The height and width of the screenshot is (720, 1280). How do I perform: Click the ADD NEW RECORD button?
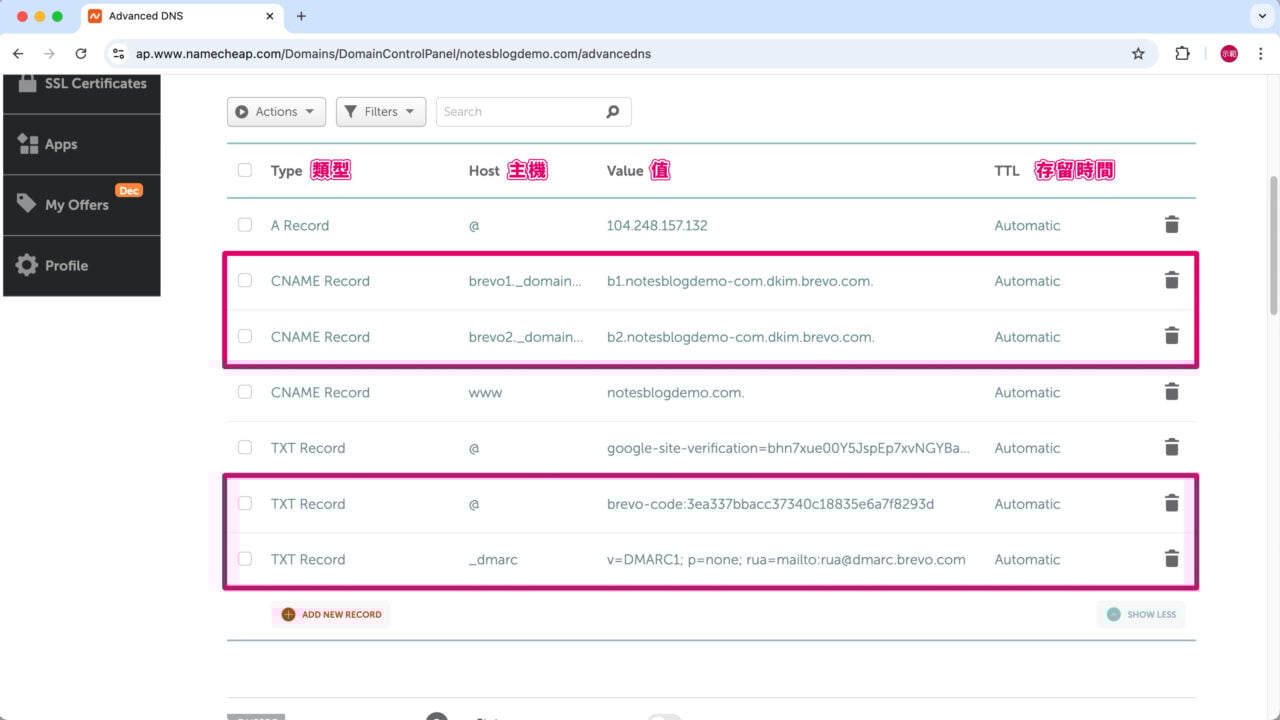point(330,614)
